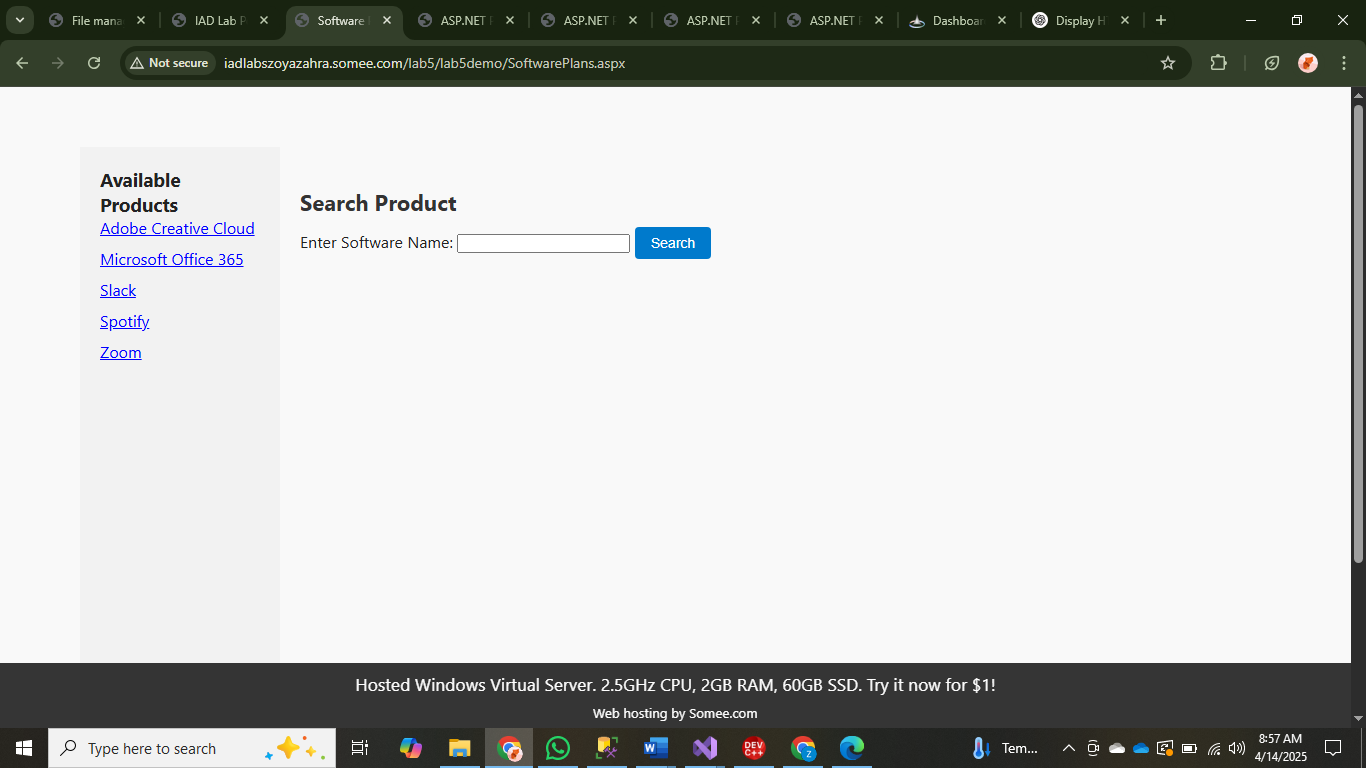1366x768 pixels.
Task: Show hidden system tray icons
Action: (1069, 748)
